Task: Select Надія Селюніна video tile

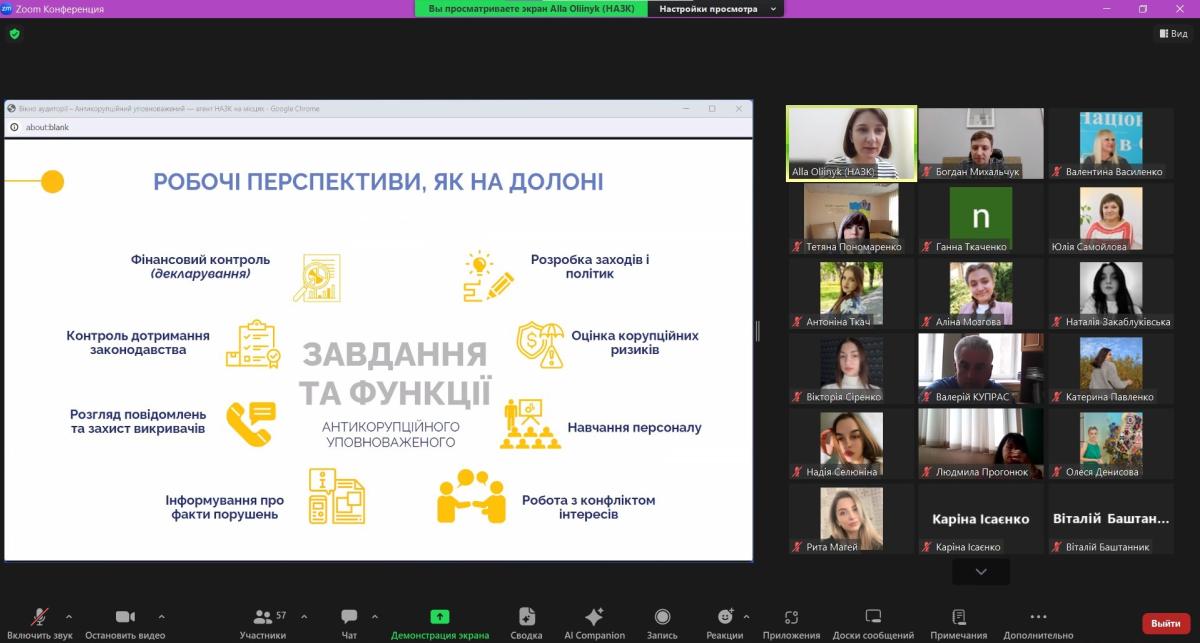Action: 851,443
